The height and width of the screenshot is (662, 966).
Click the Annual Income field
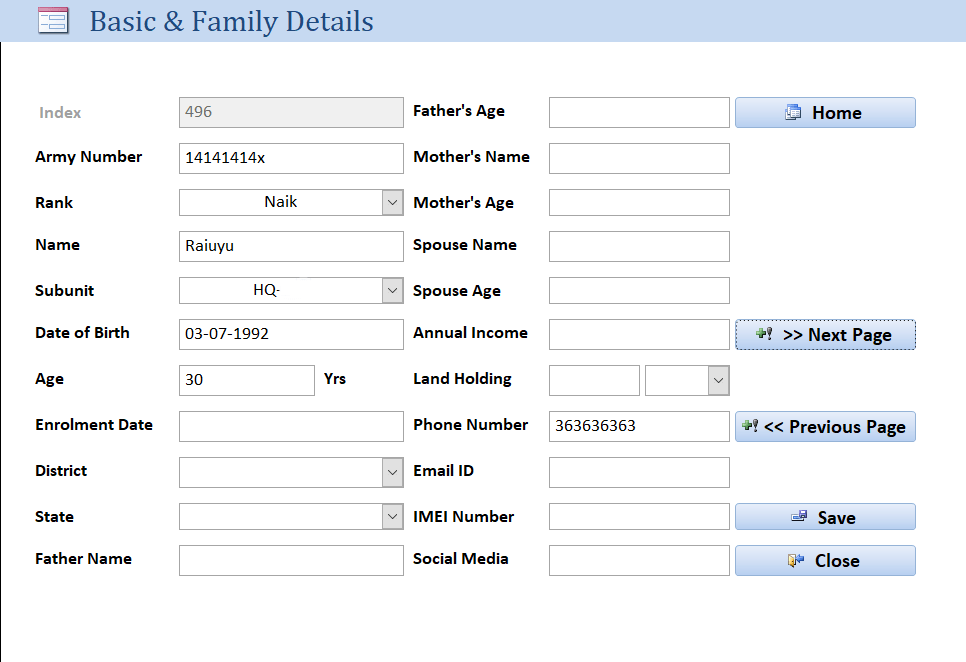[639, 335]
